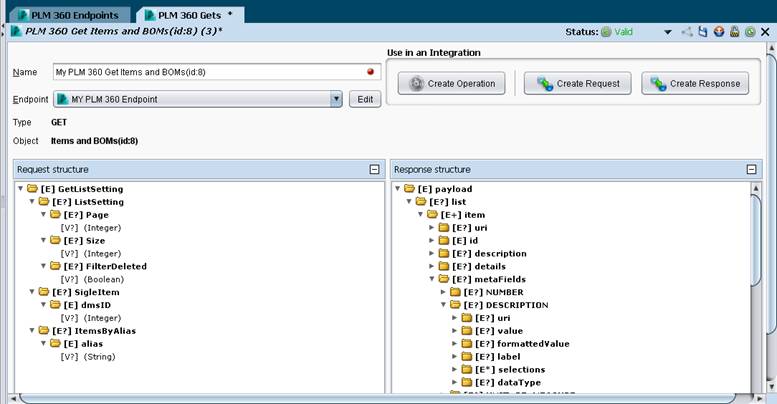
Task: Expand the details tree node
Action: pyautogui.click(x=432, y=266)
